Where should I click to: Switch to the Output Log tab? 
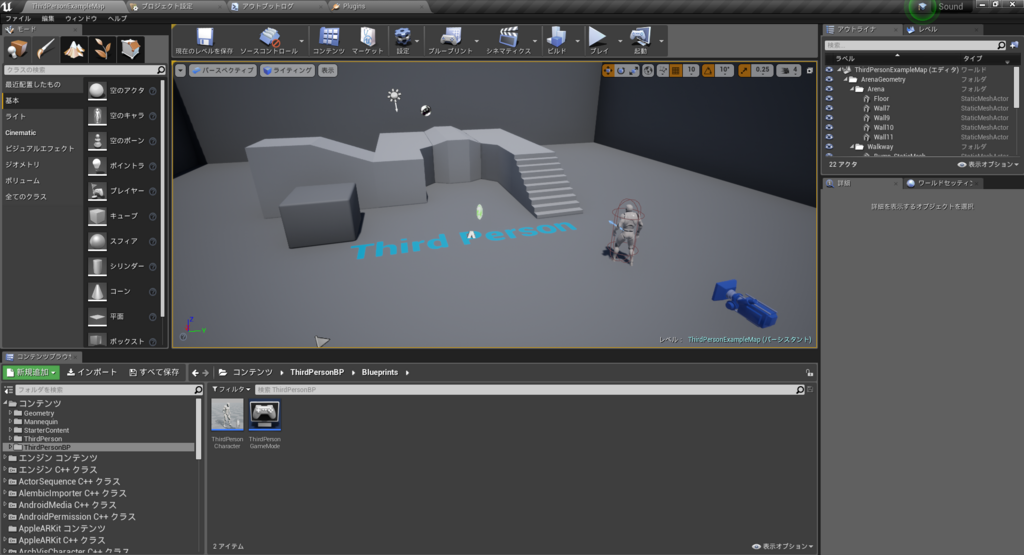[x=268, y=7]
